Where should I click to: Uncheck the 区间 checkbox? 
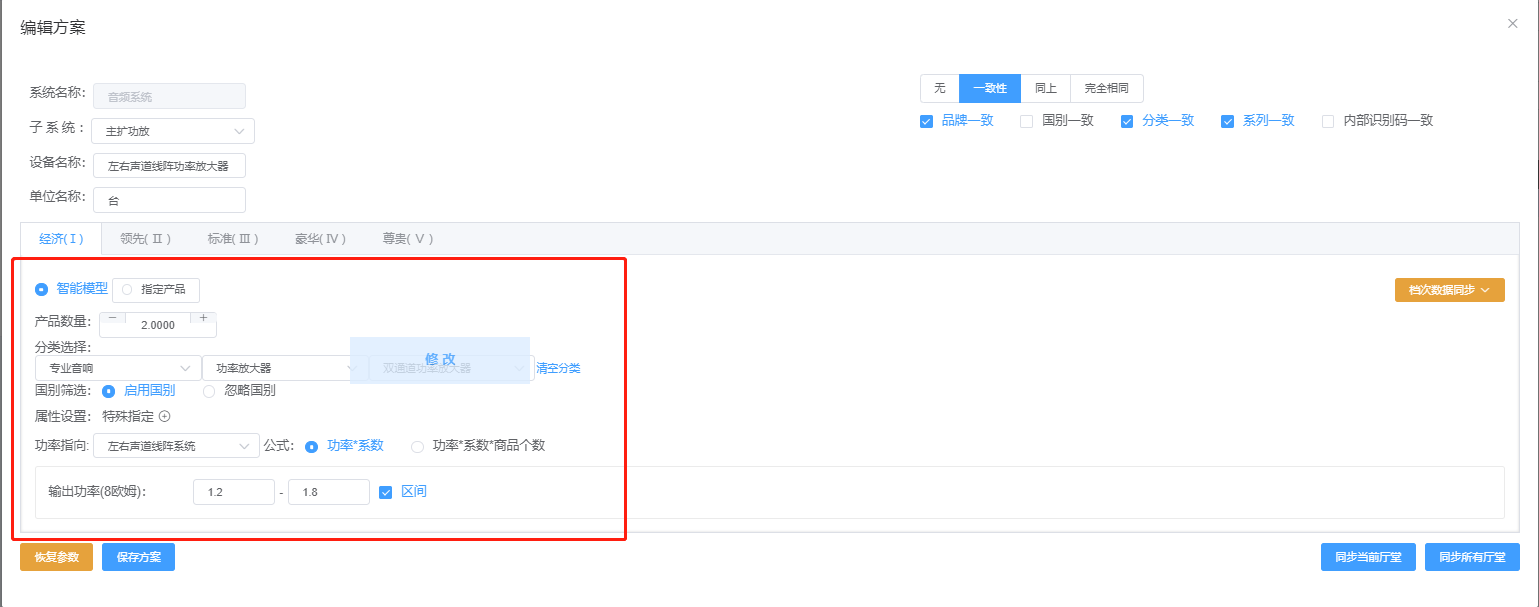tap(386, 492)
